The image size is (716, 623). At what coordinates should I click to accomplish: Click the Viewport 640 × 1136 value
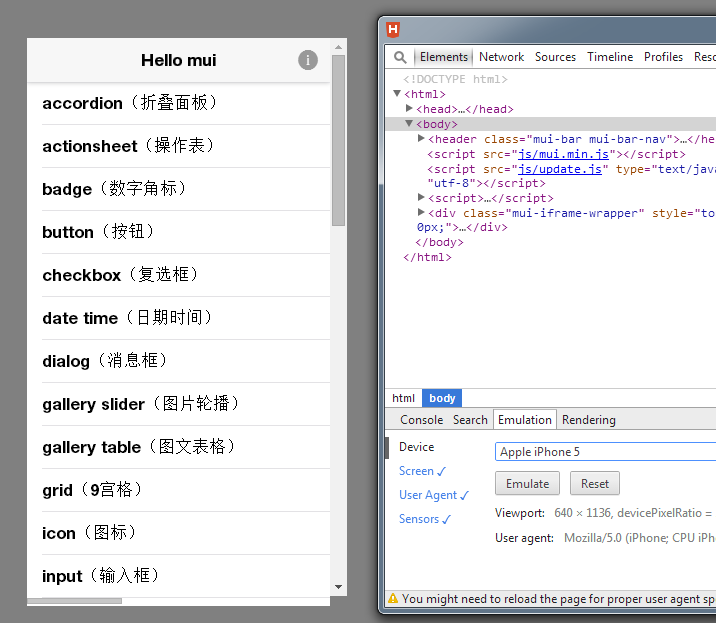[634, 513]
